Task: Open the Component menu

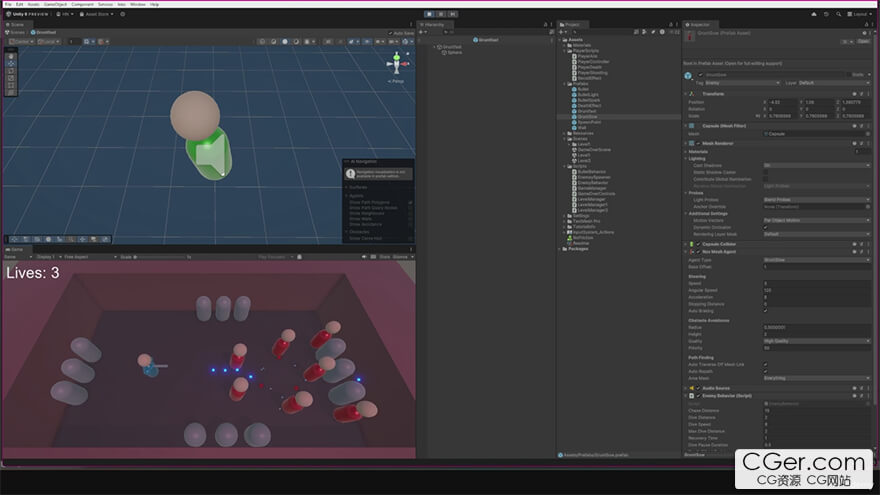Action: click(x=82, y=4)
